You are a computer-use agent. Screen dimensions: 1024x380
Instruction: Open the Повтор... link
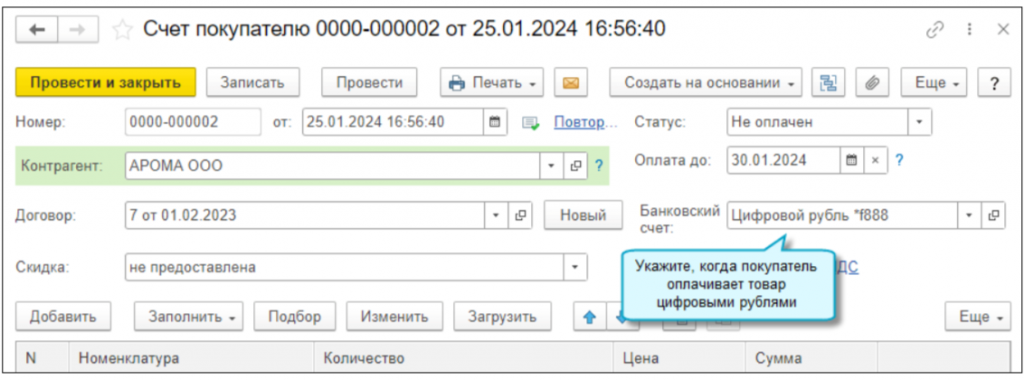[585, 122]
